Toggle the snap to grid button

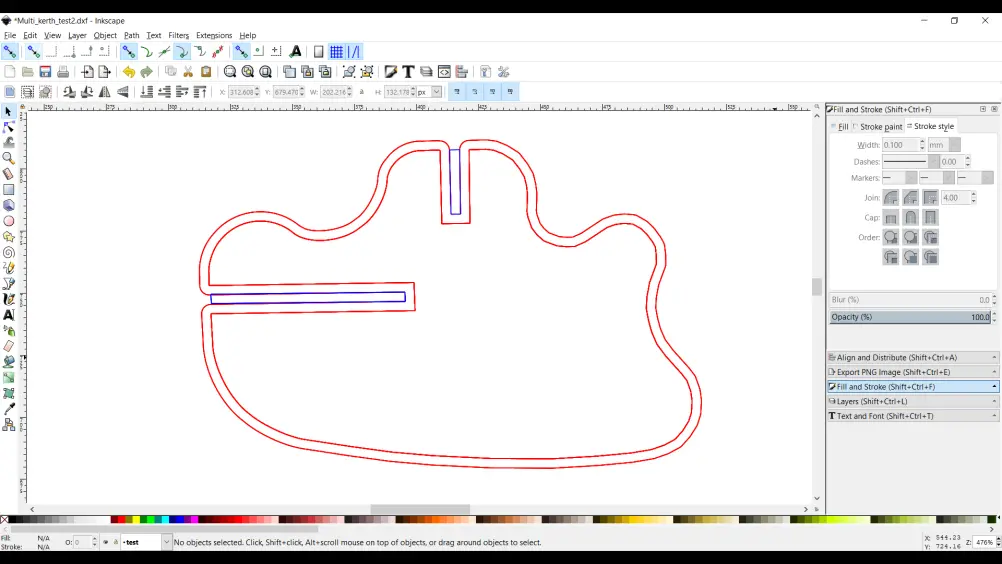[x=336, y=52]
